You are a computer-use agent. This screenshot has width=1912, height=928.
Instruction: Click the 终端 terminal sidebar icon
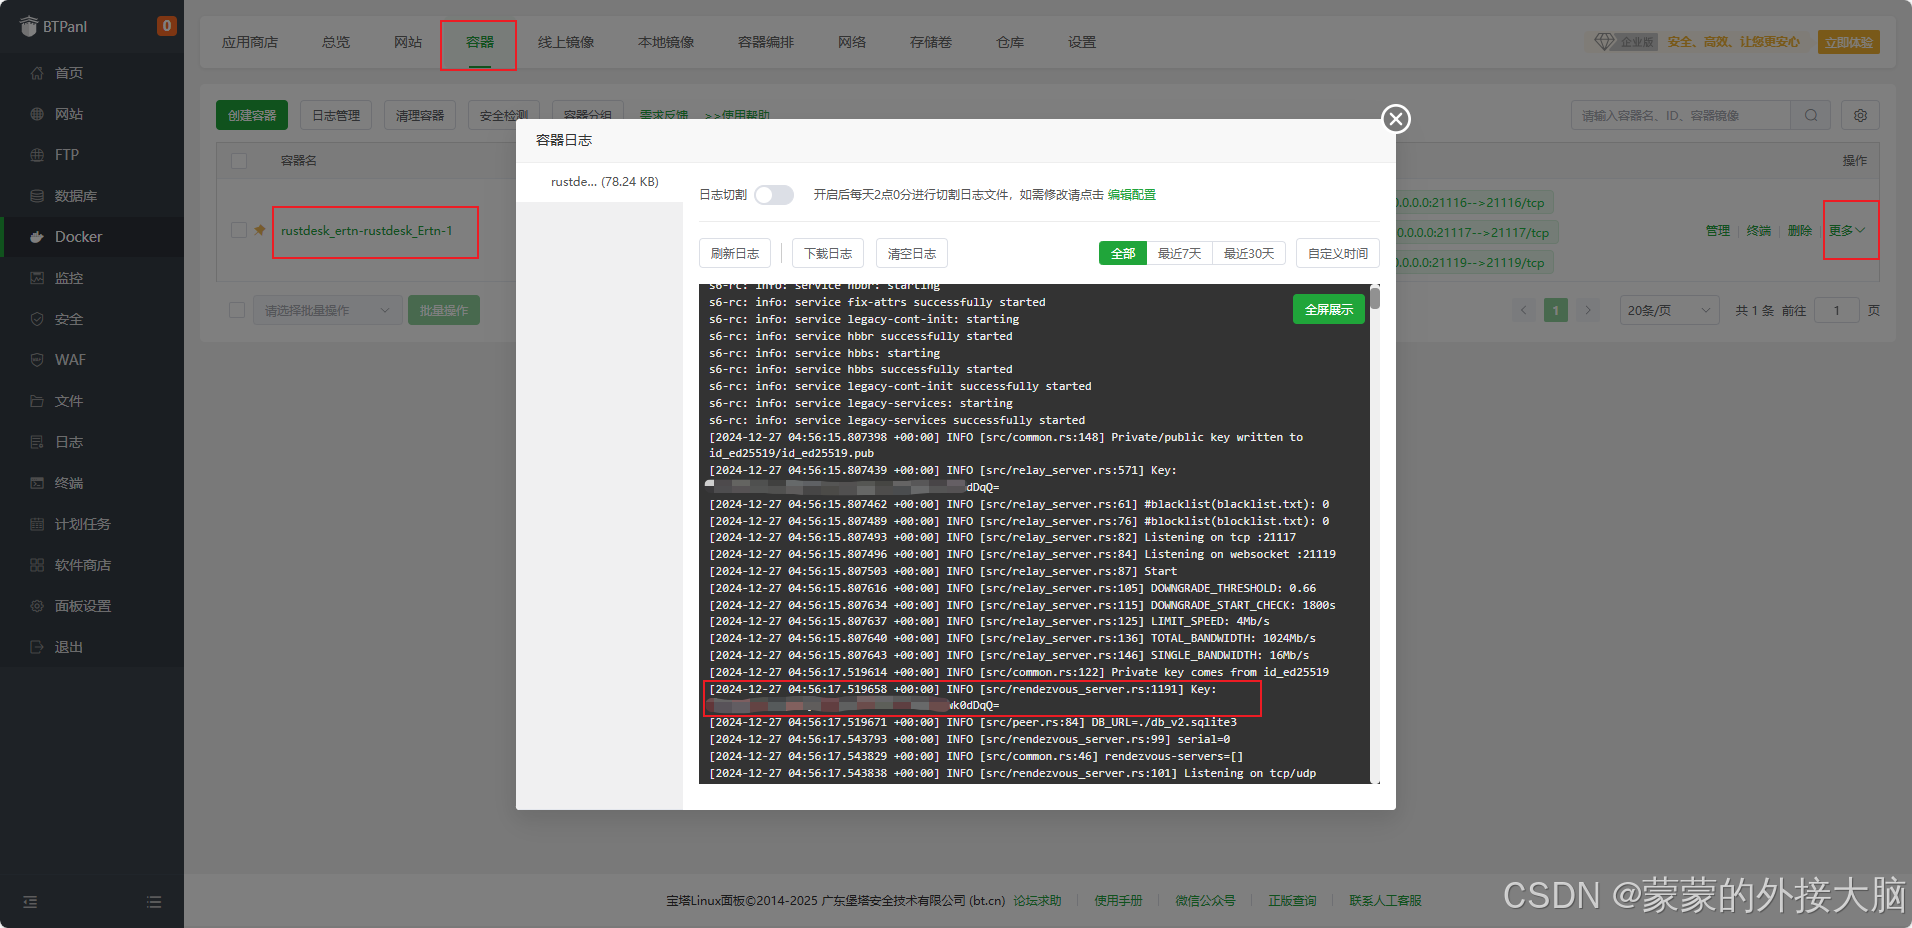(x=37, y=483)
